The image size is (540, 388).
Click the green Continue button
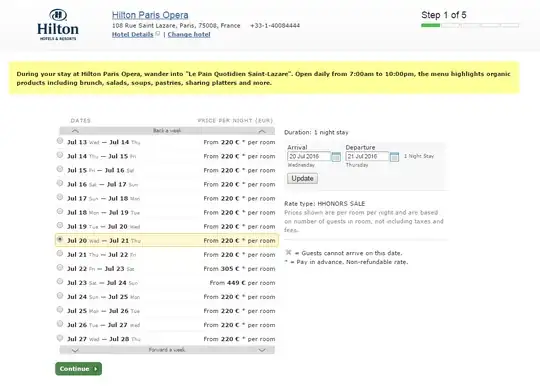79,369
